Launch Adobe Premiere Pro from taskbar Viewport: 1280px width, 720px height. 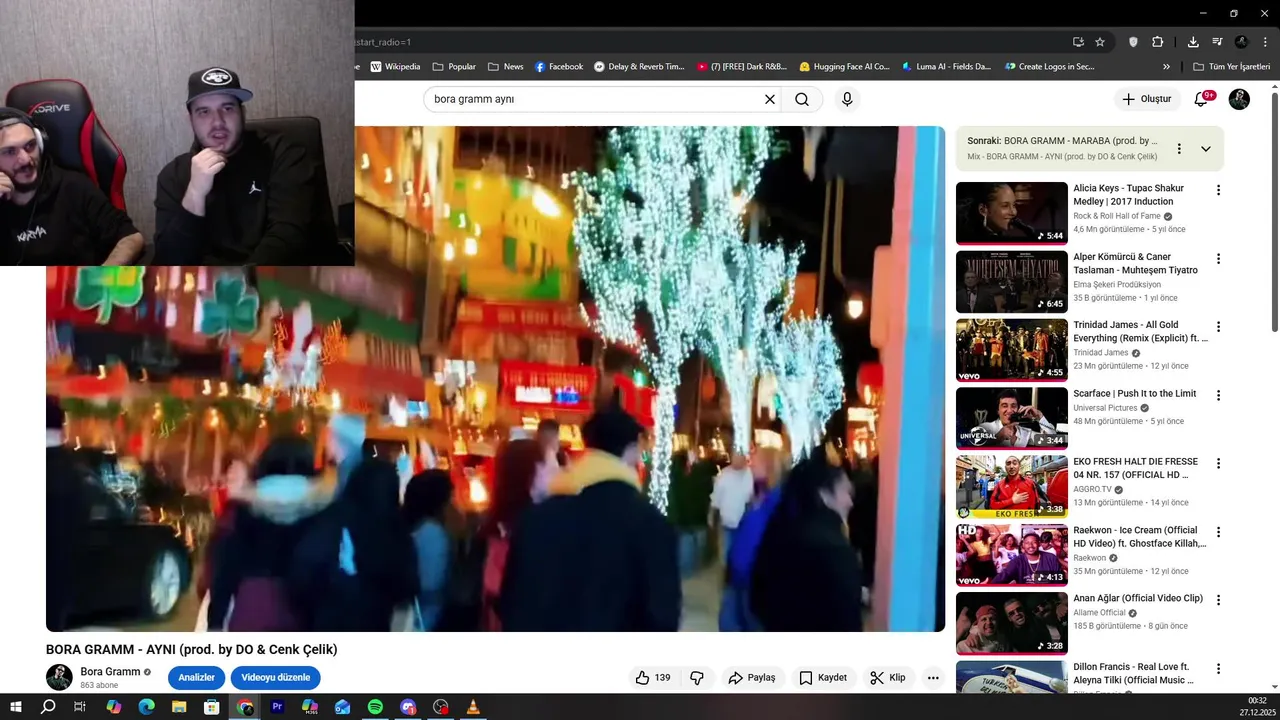[x=277, y=707]
